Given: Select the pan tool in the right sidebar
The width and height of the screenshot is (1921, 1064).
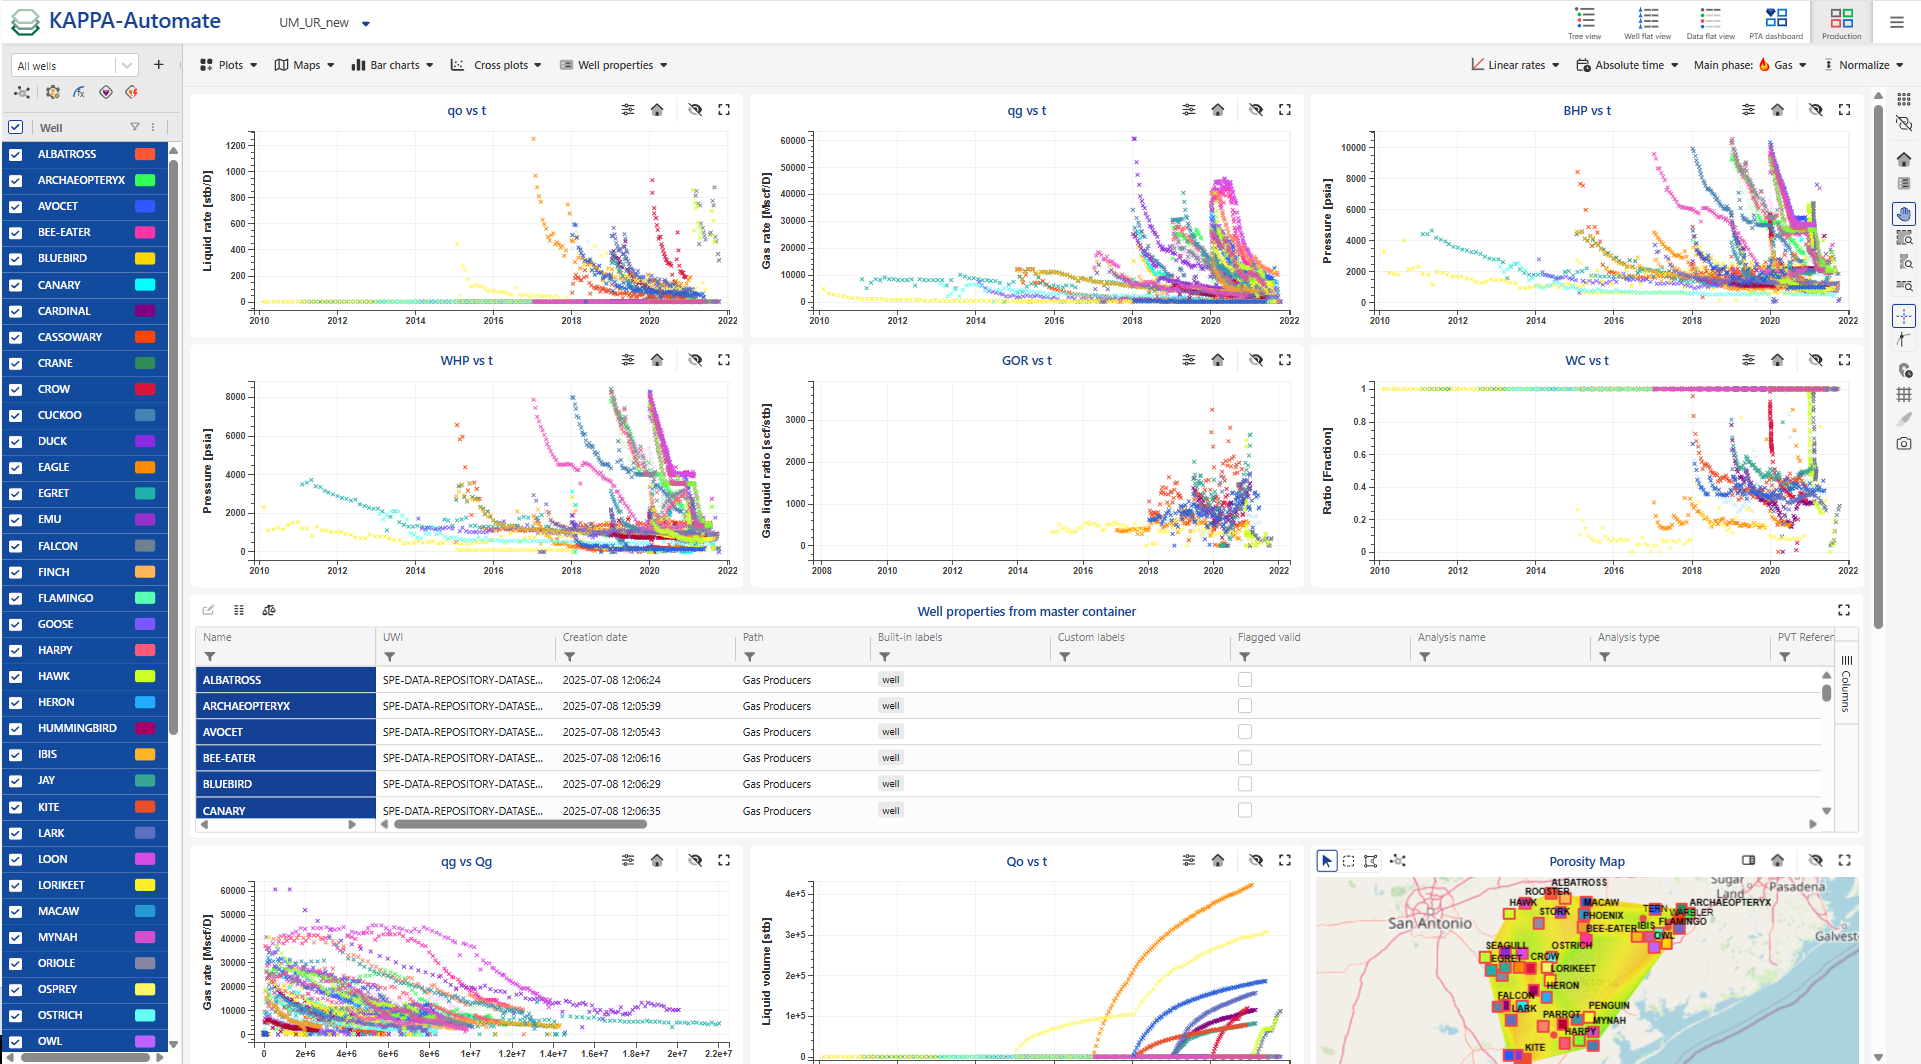Looking at the screenshot, I should (x=1904, y=213).
